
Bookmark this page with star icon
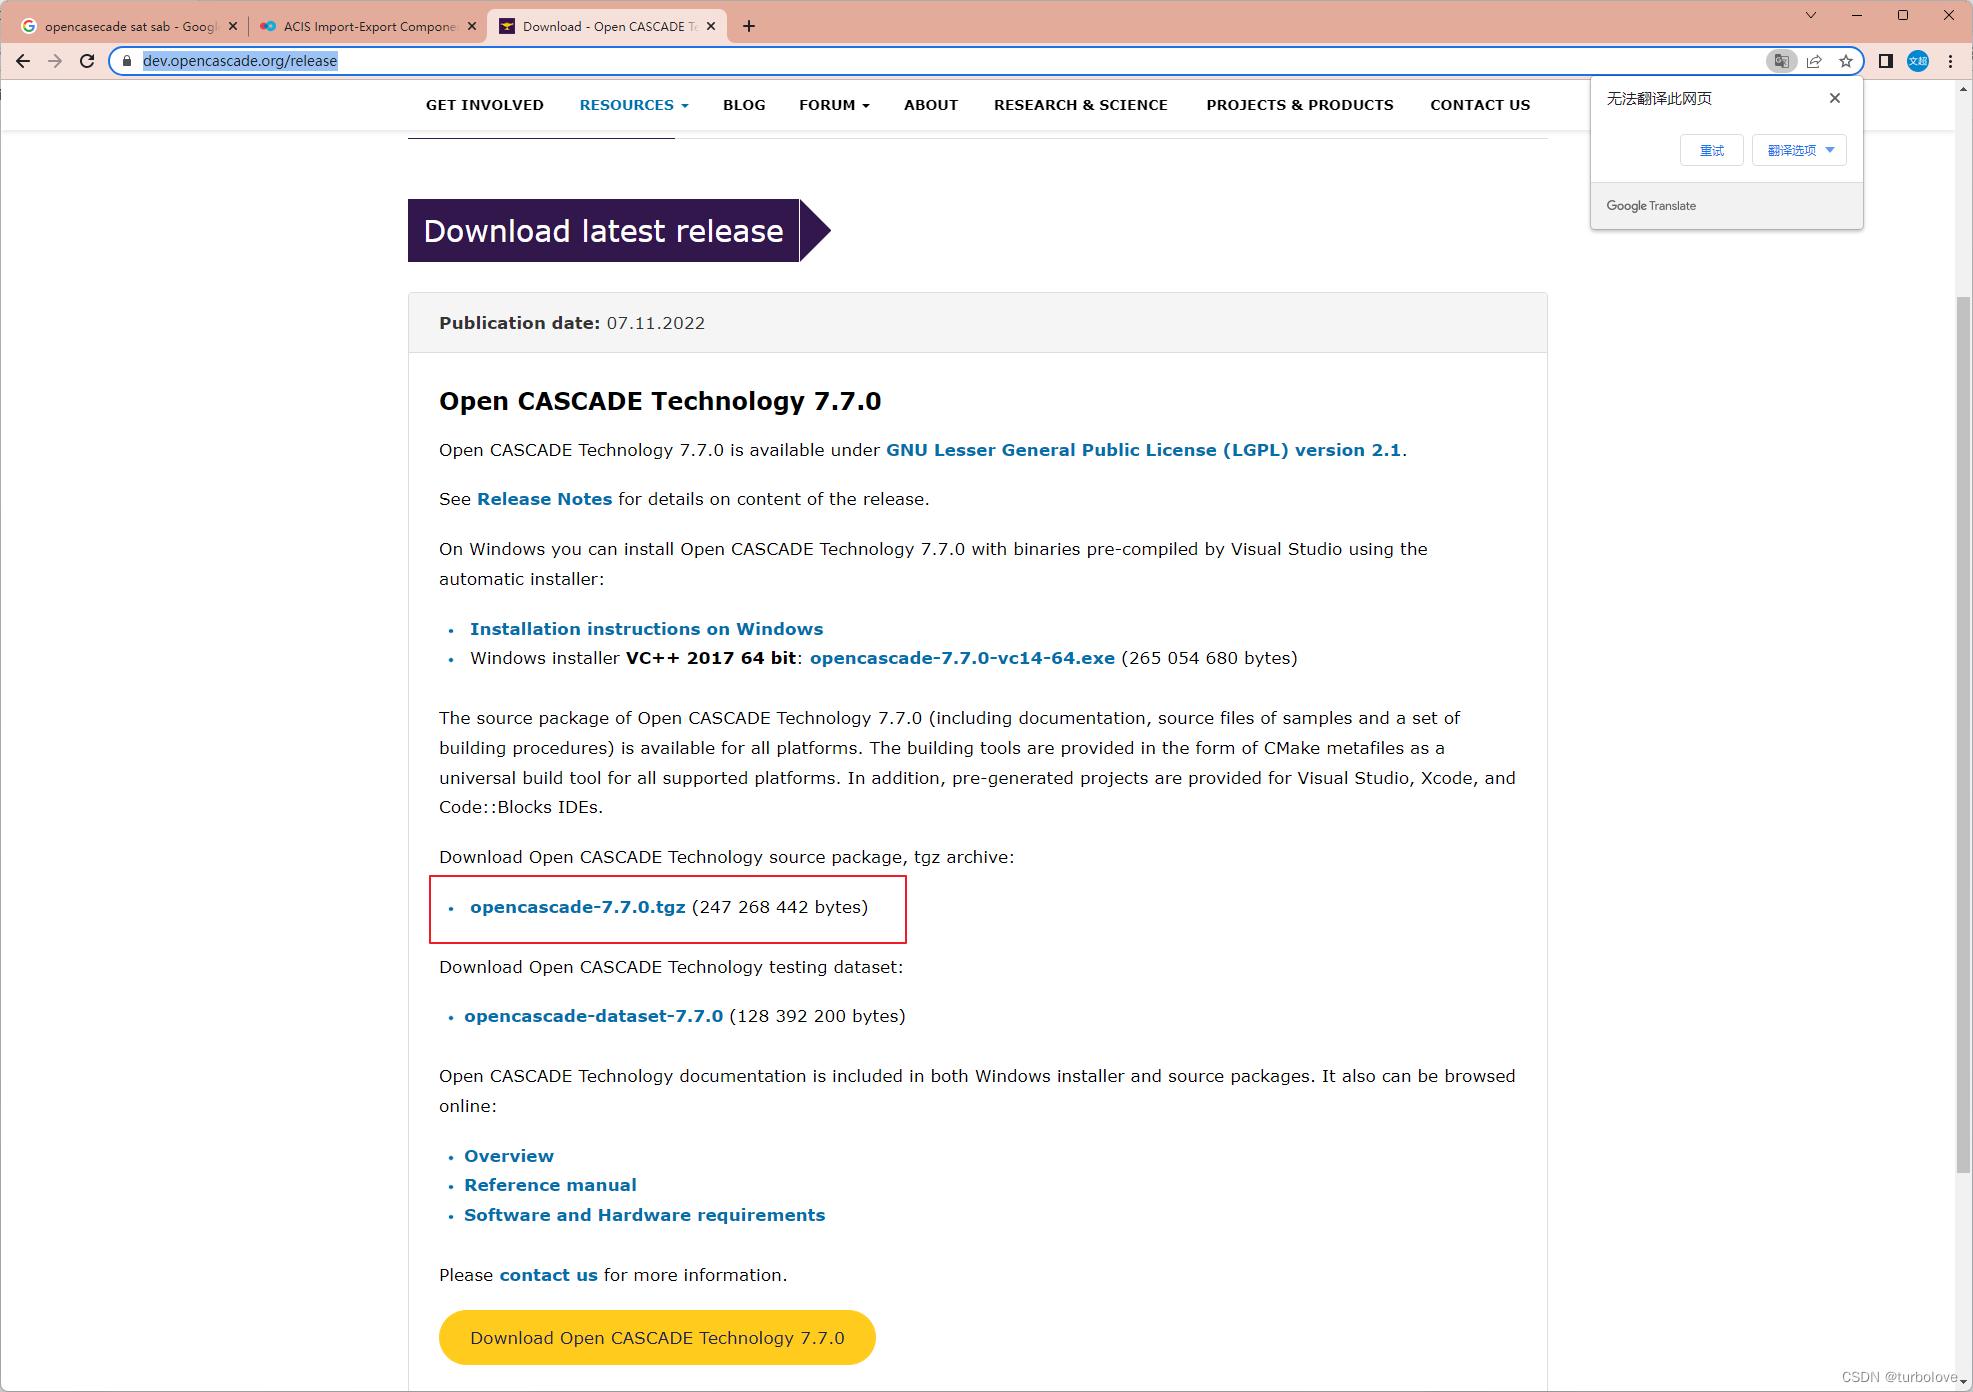click(1846, 61)
